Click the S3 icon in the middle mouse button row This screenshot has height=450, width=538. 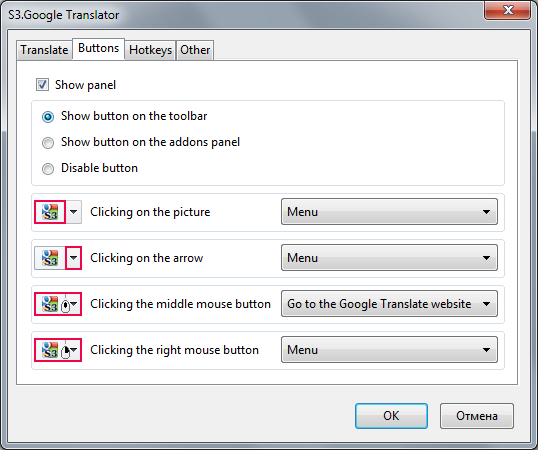click(x=50, y=304)
